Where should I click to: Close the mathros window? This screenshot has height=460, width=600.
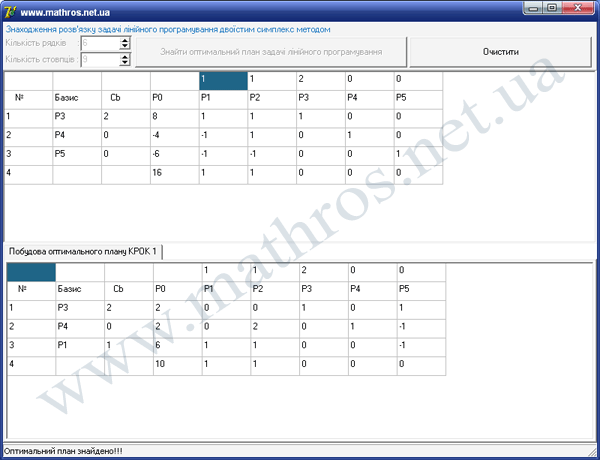pos(578,8)
